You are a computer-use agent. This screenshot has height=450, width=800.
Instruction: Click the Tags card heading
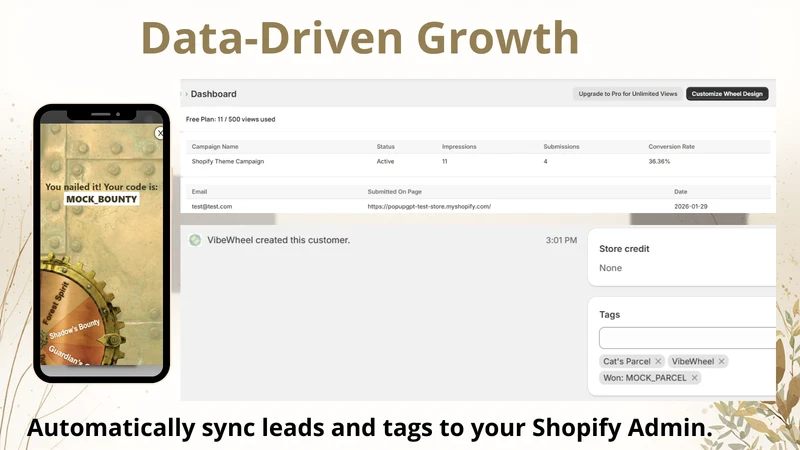click(x=609, y=315)
